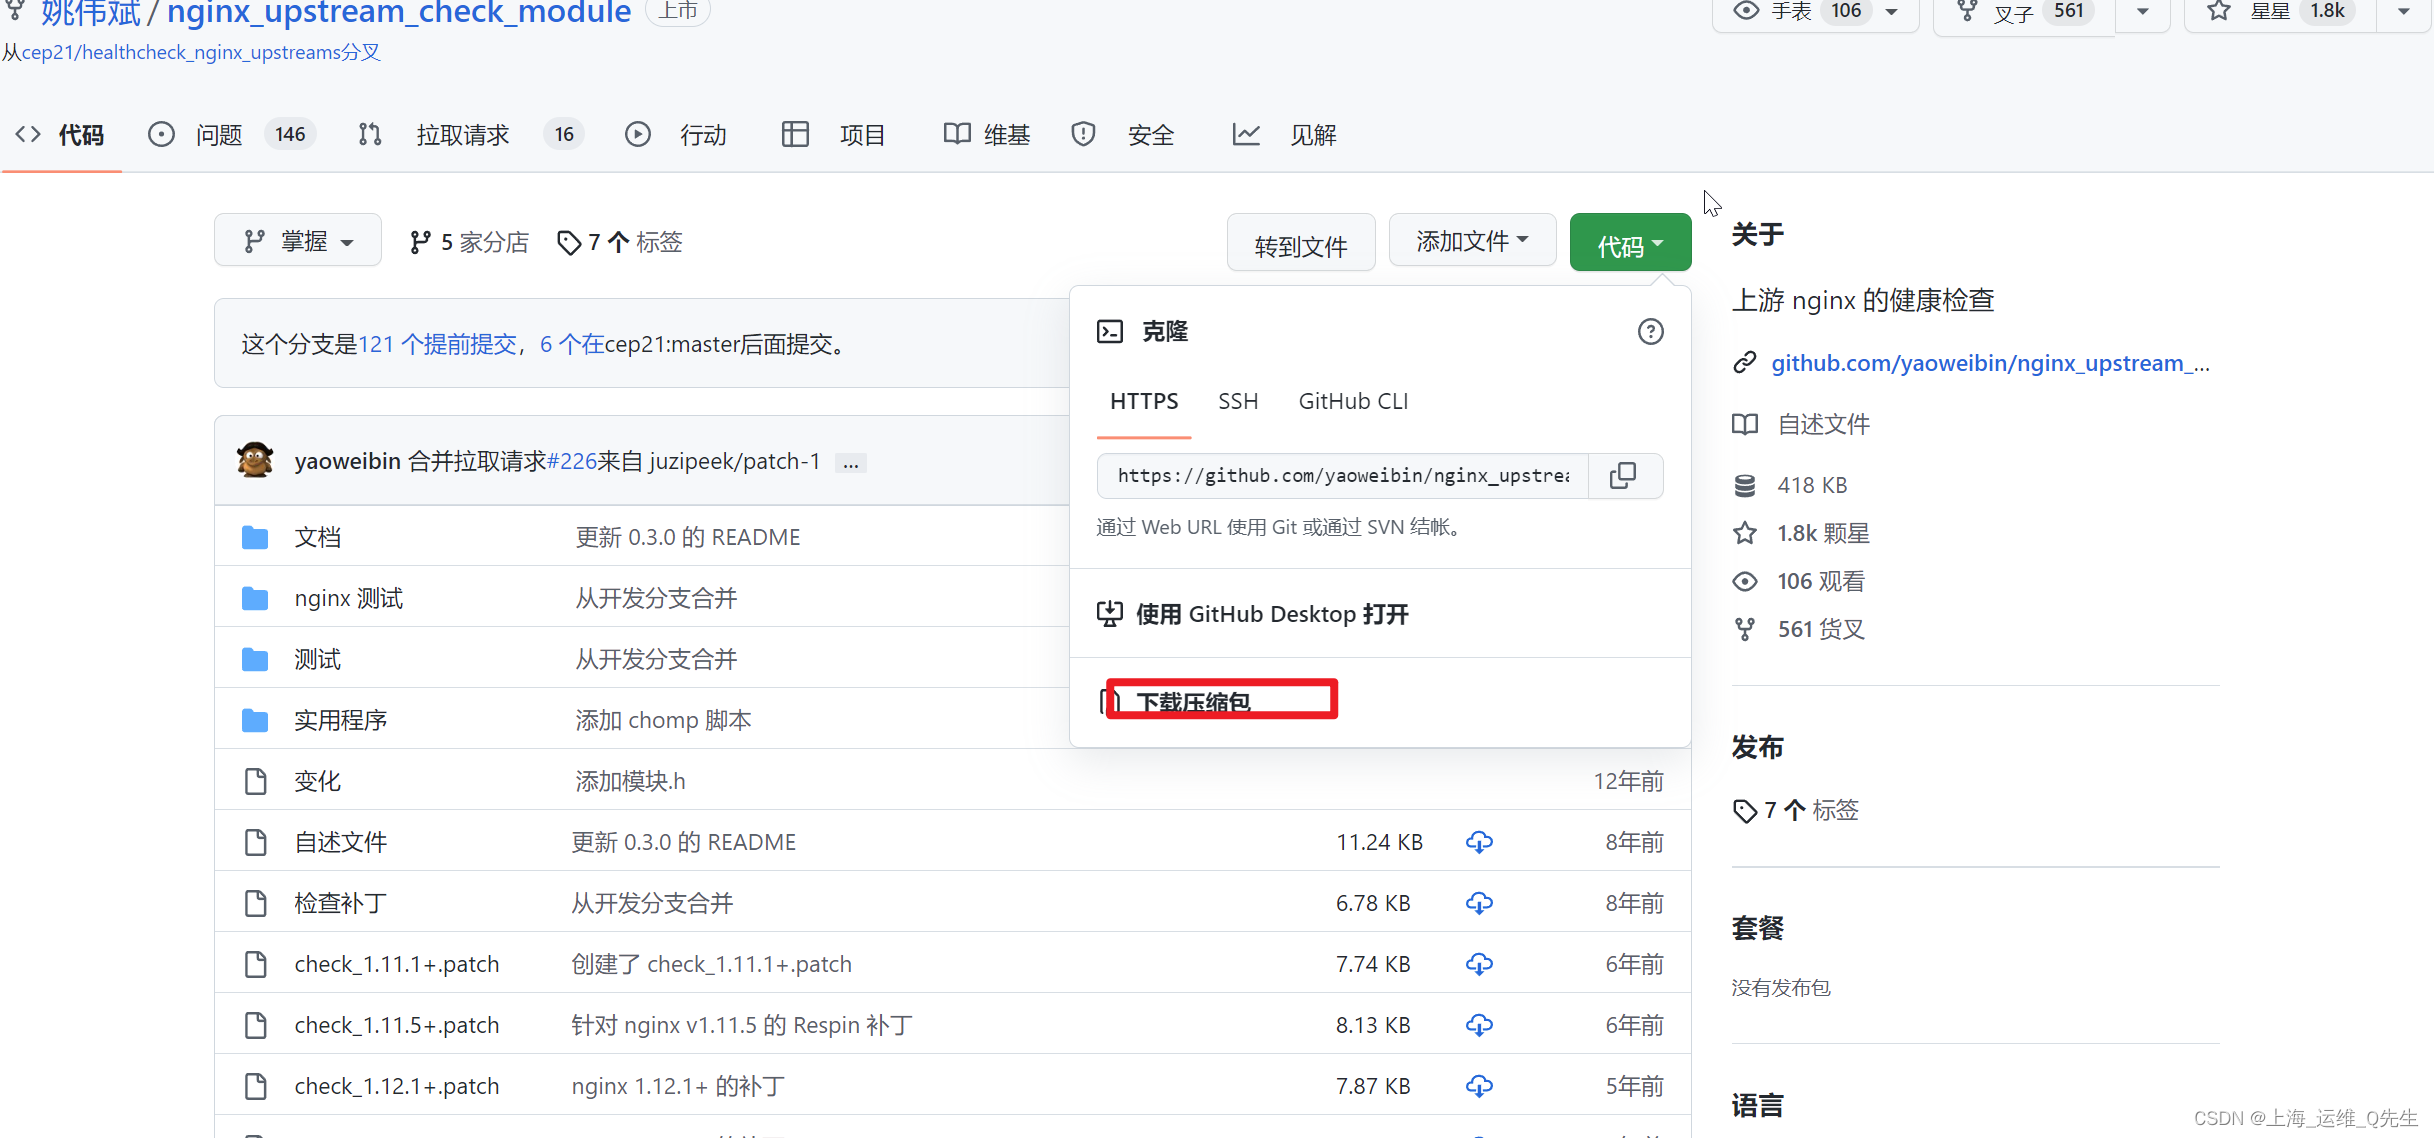Click download cloud icon for 自述文件 row

[1479, 842]
